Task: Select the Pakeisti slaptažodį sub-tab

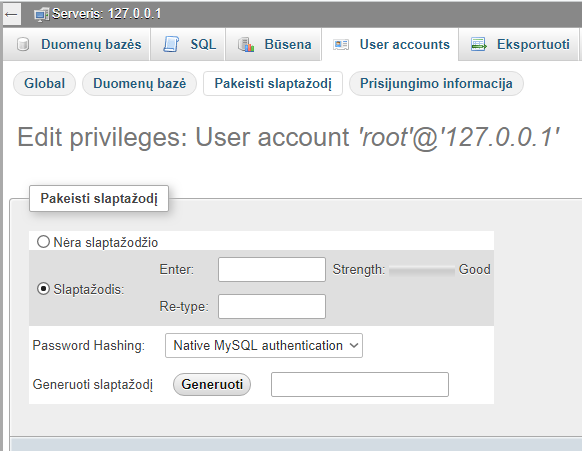Action: pos(273,84)
